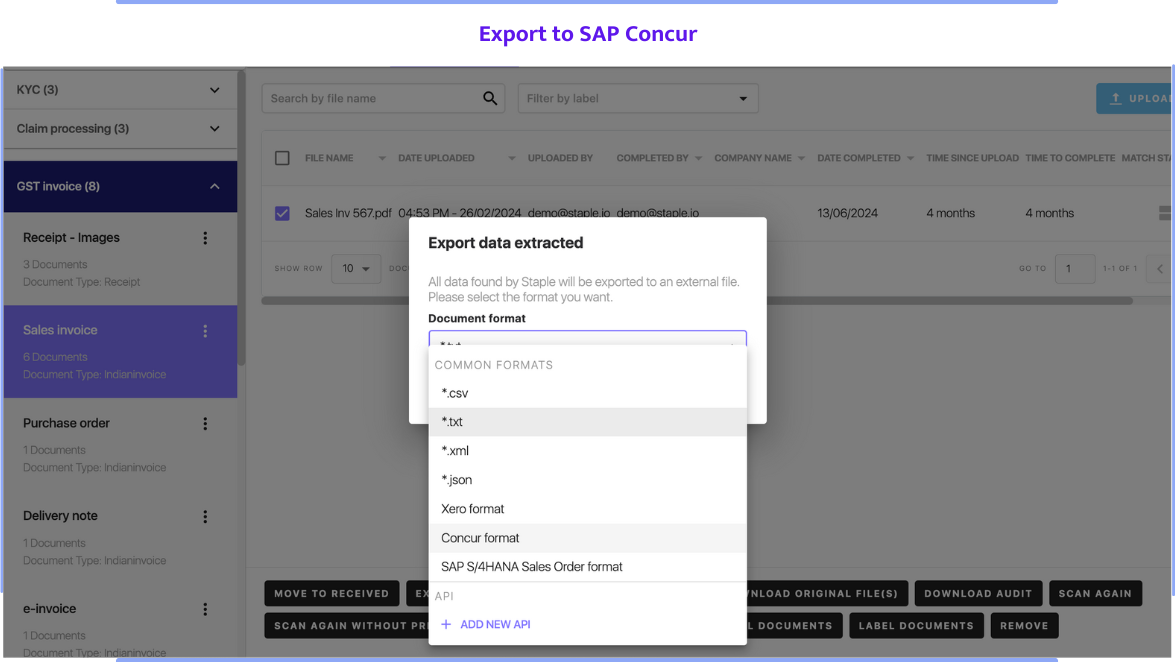Open Receipt - Images options menu
The height and width of the screenshot is (662, 1176).
click(205, 238)
